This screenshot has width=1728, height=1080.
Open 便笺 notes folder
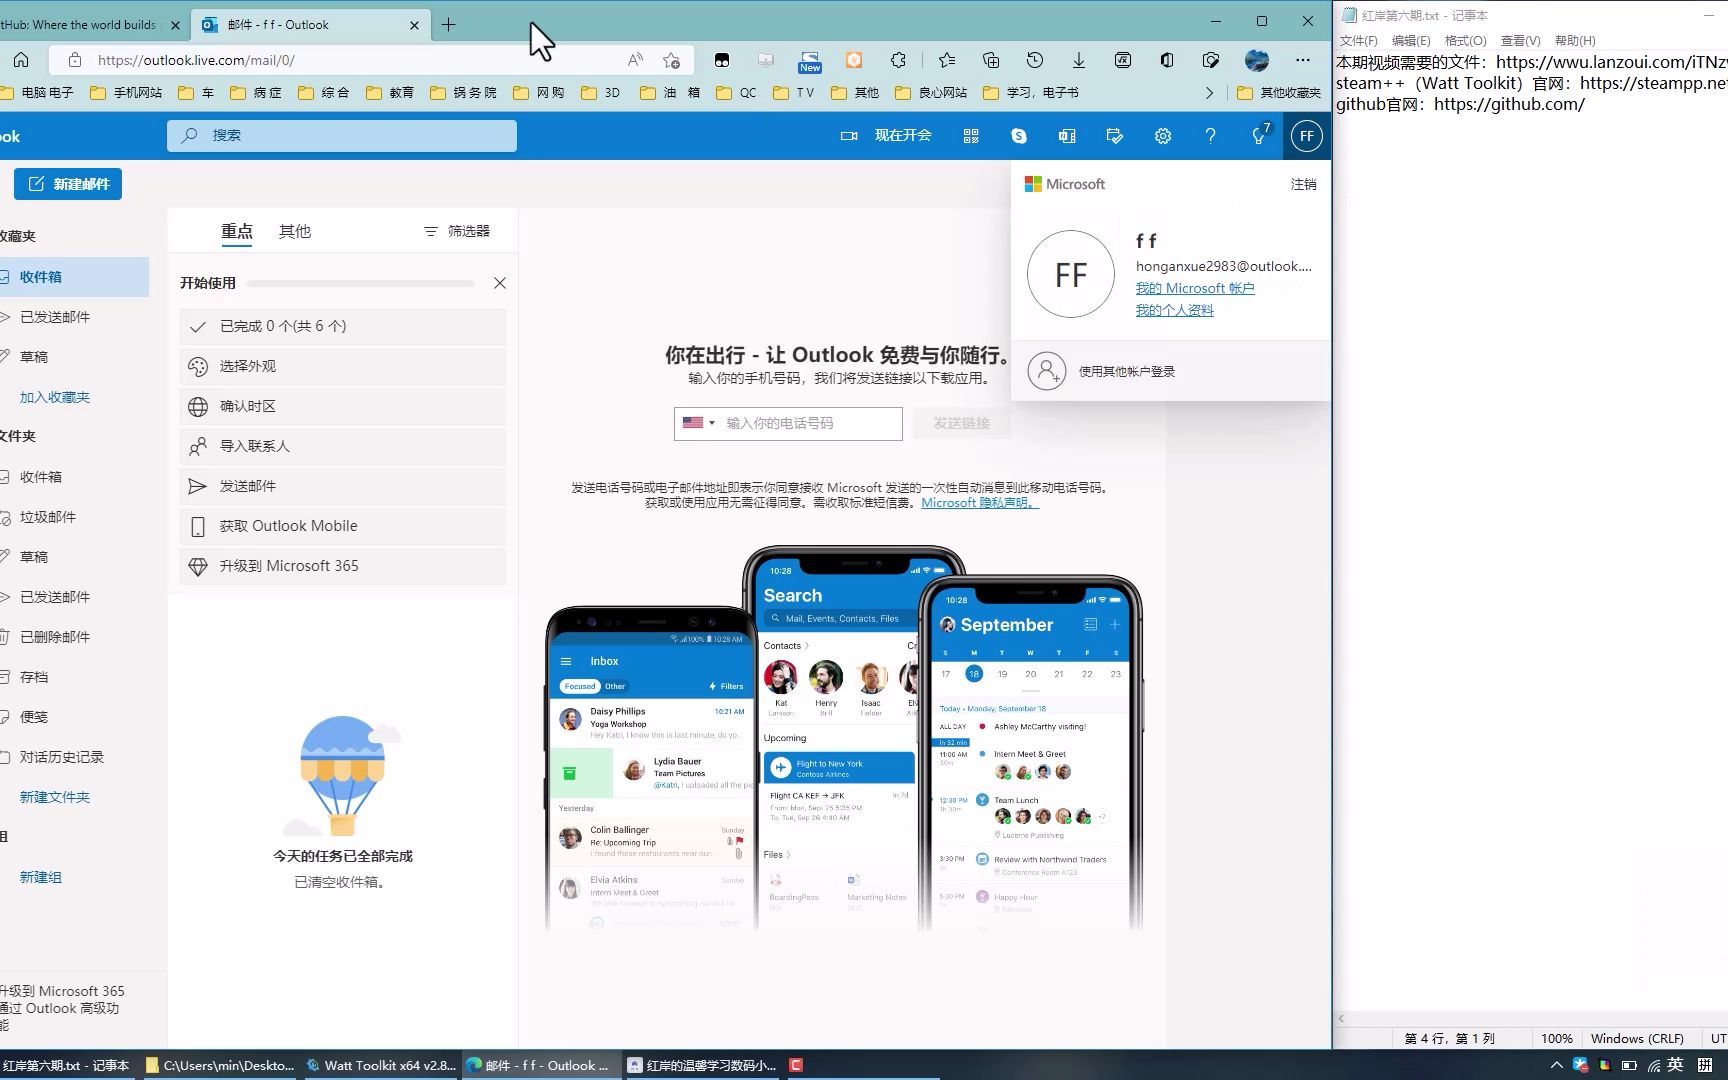click(x=74, y=717)
